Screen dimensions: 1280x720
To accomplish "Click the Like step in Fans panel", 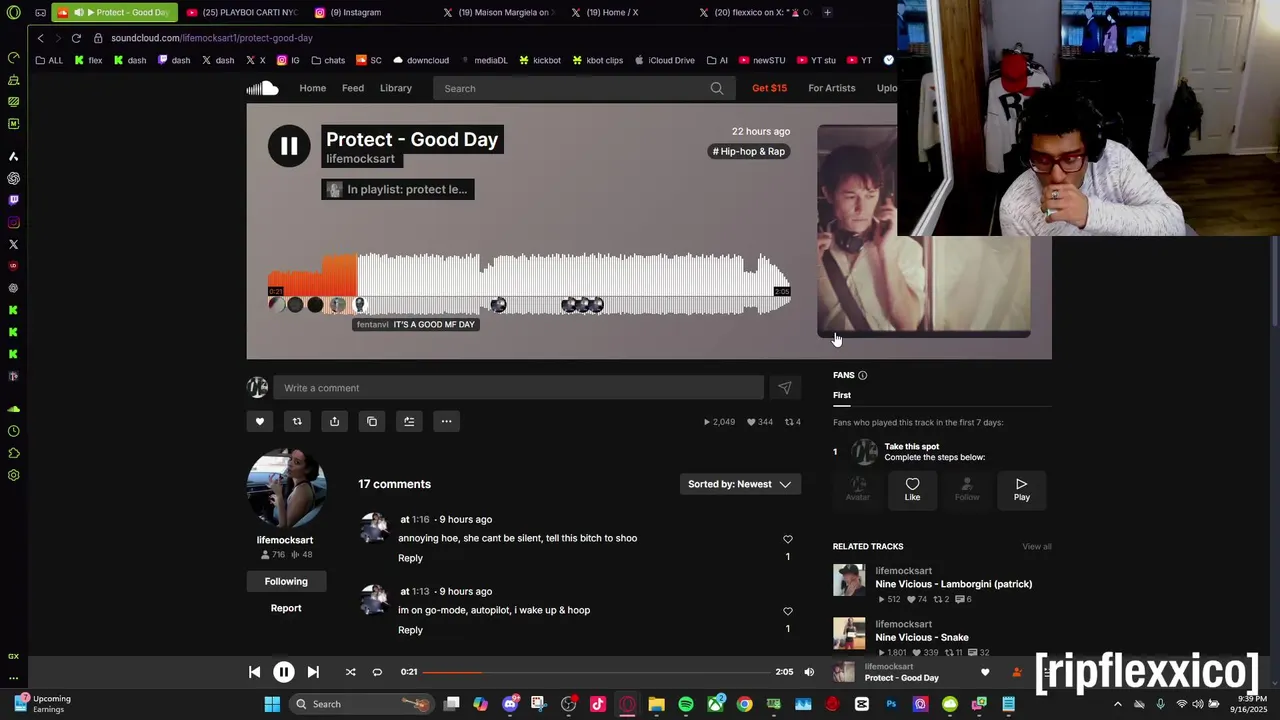I will pos(912,489).
